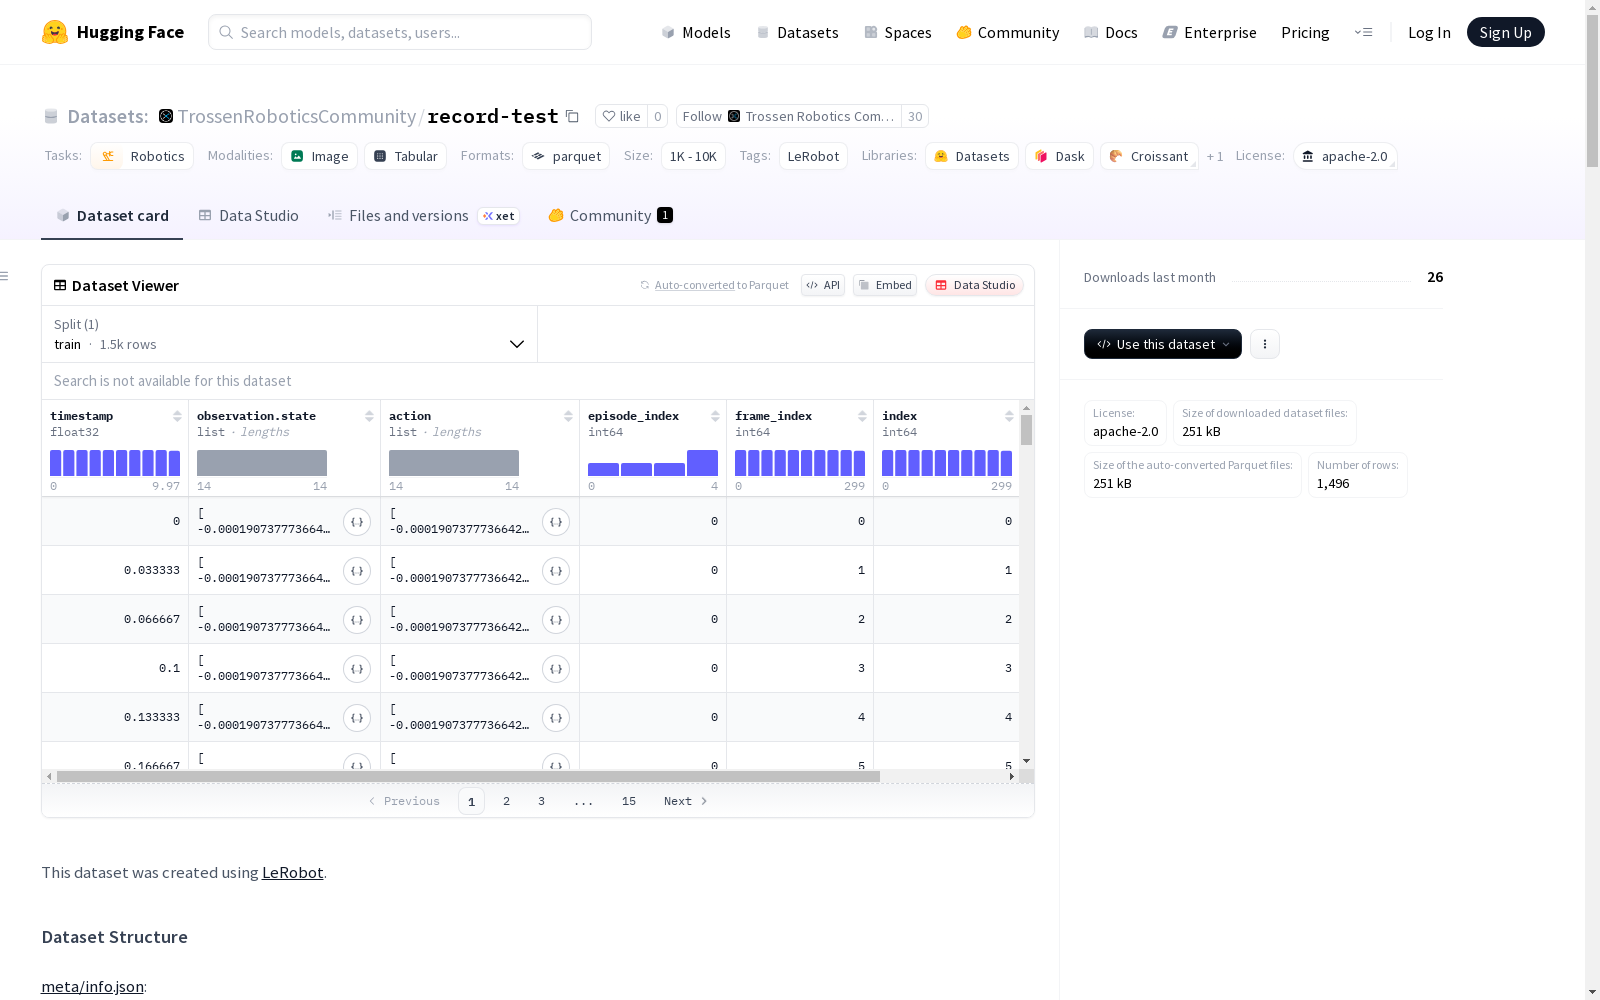
Task: Open the left sidebar table of contents icon
Action: pyautogui.click(x=4, y=276)
